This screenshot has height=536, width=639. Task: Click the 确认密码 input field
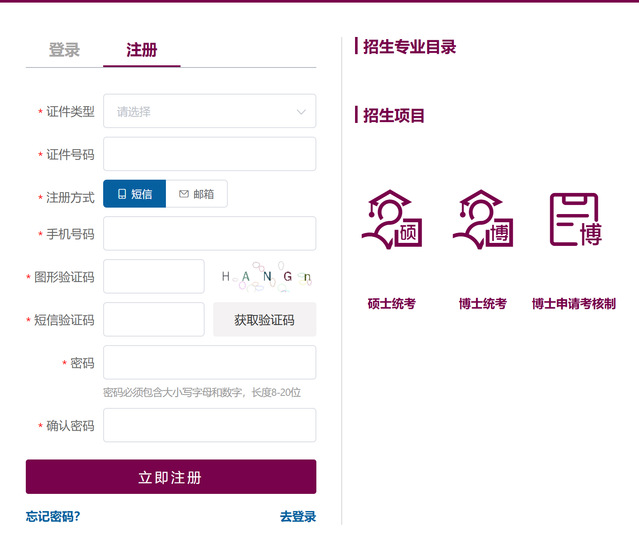tap(209, 425)
